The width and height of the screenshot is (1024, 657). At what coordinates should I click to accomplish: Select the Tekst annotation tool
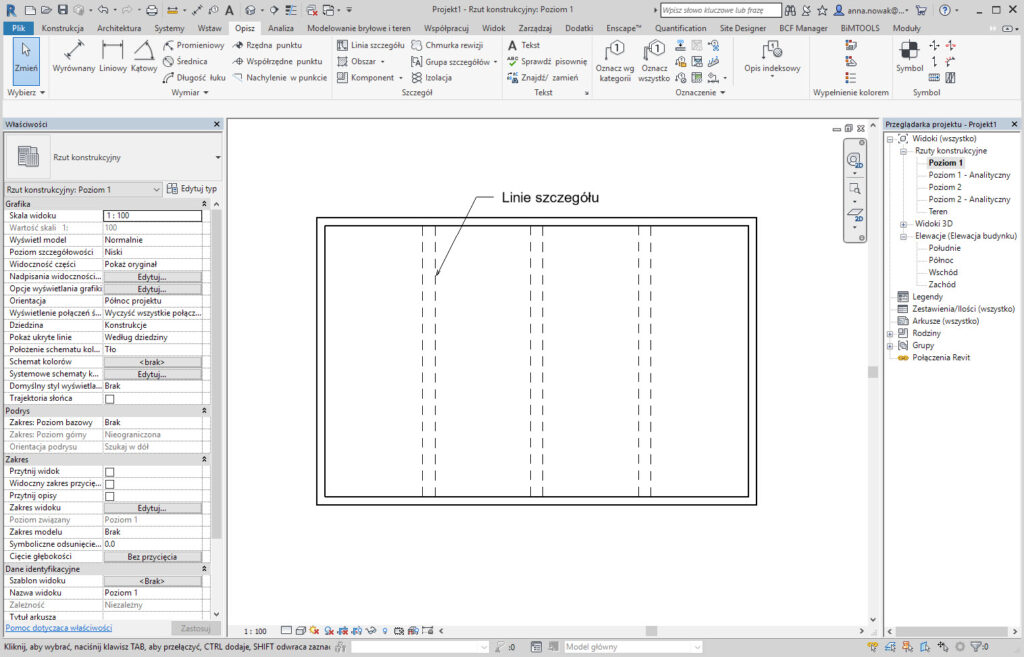[x=524, y=46]
